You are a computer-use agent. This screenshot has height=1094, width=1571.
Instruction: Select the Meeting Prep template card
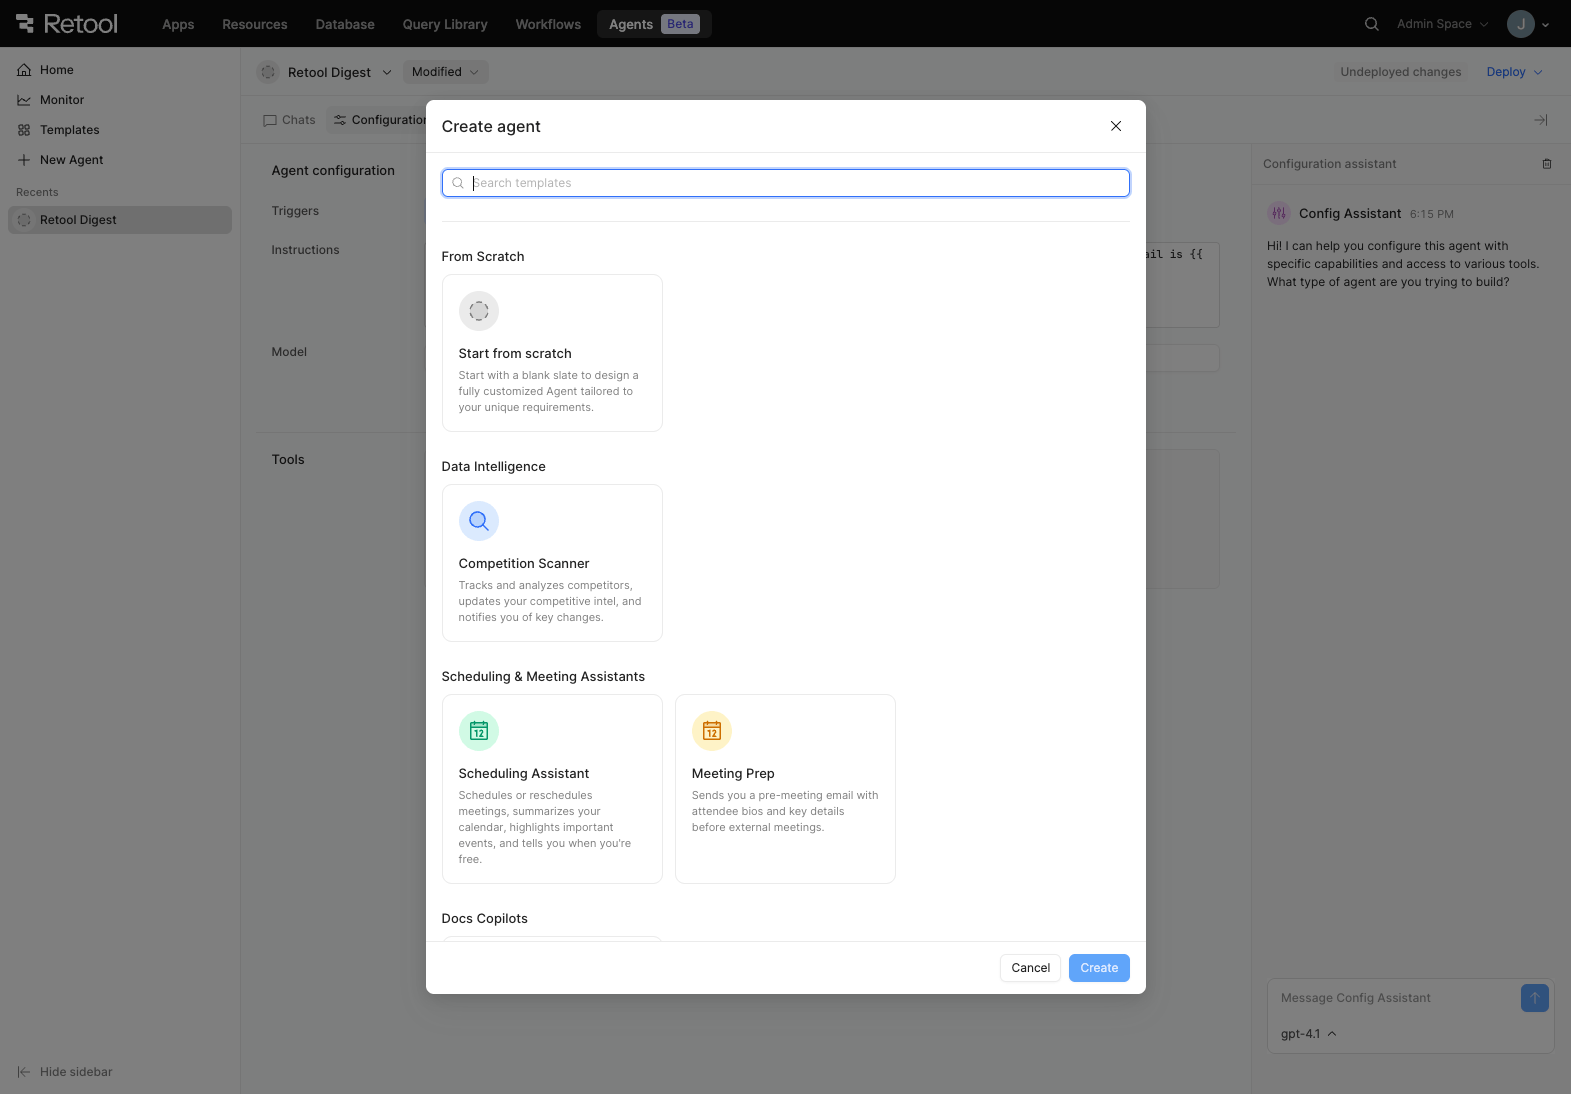pos(785,789)
